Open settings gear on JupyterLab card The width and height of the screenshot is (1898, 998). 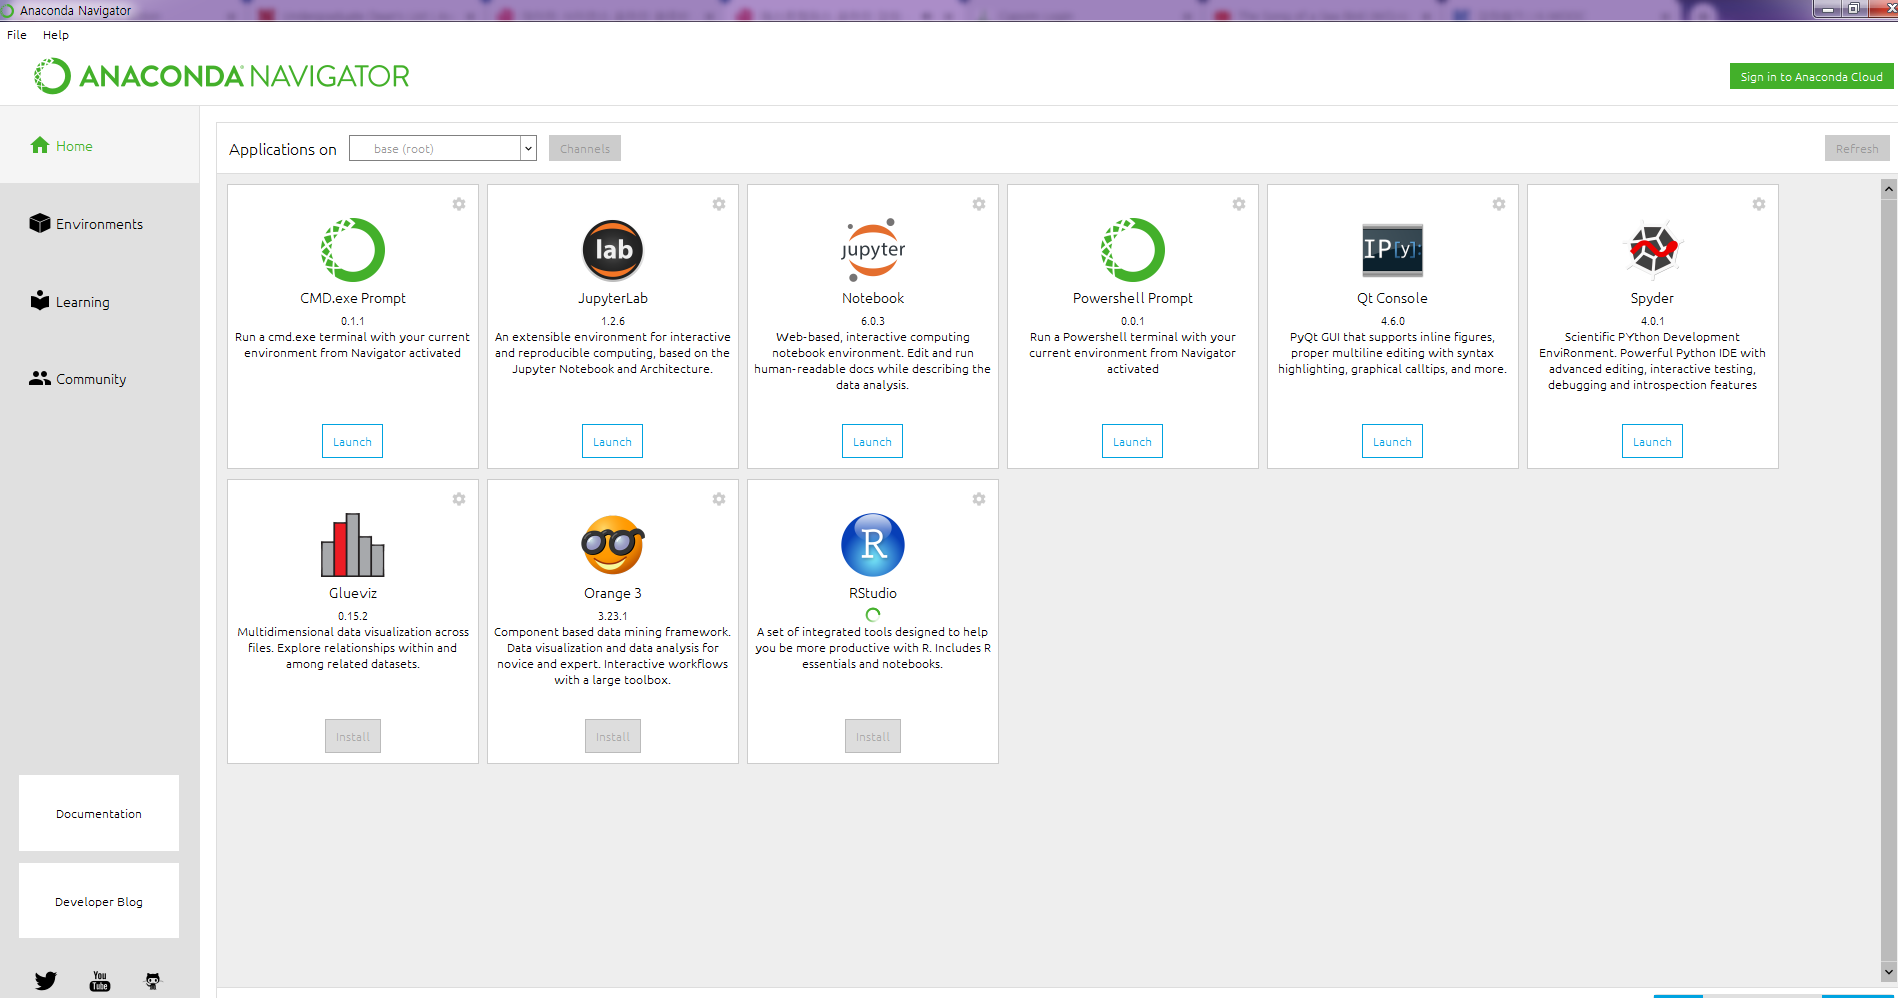(x=719, y=204)
